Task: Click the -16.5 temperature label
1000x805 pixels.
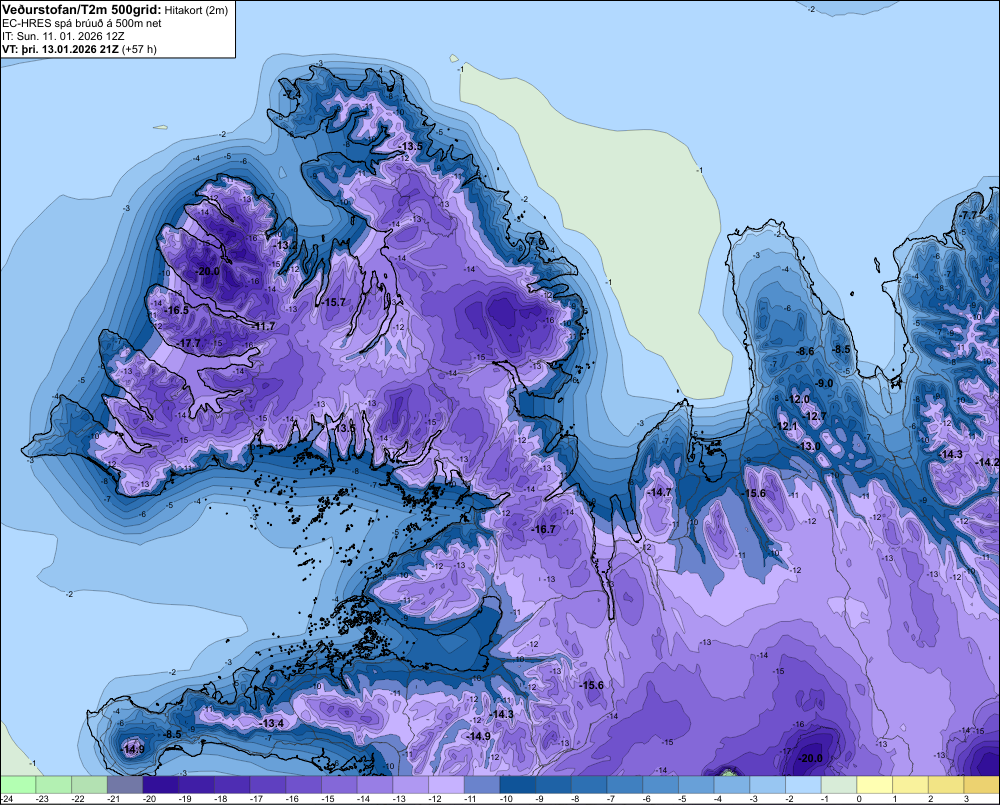Action: pos(176,311)
